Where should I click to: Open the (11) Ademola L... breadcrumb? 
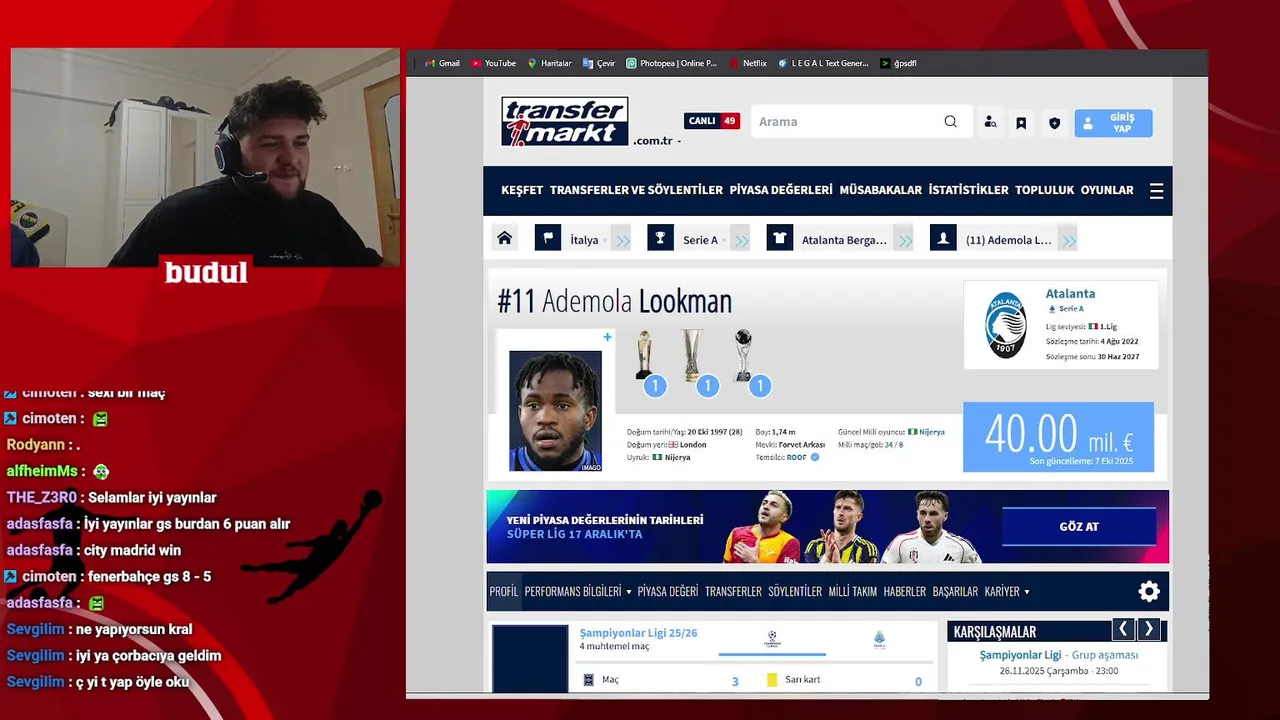tap(1008, 240)
